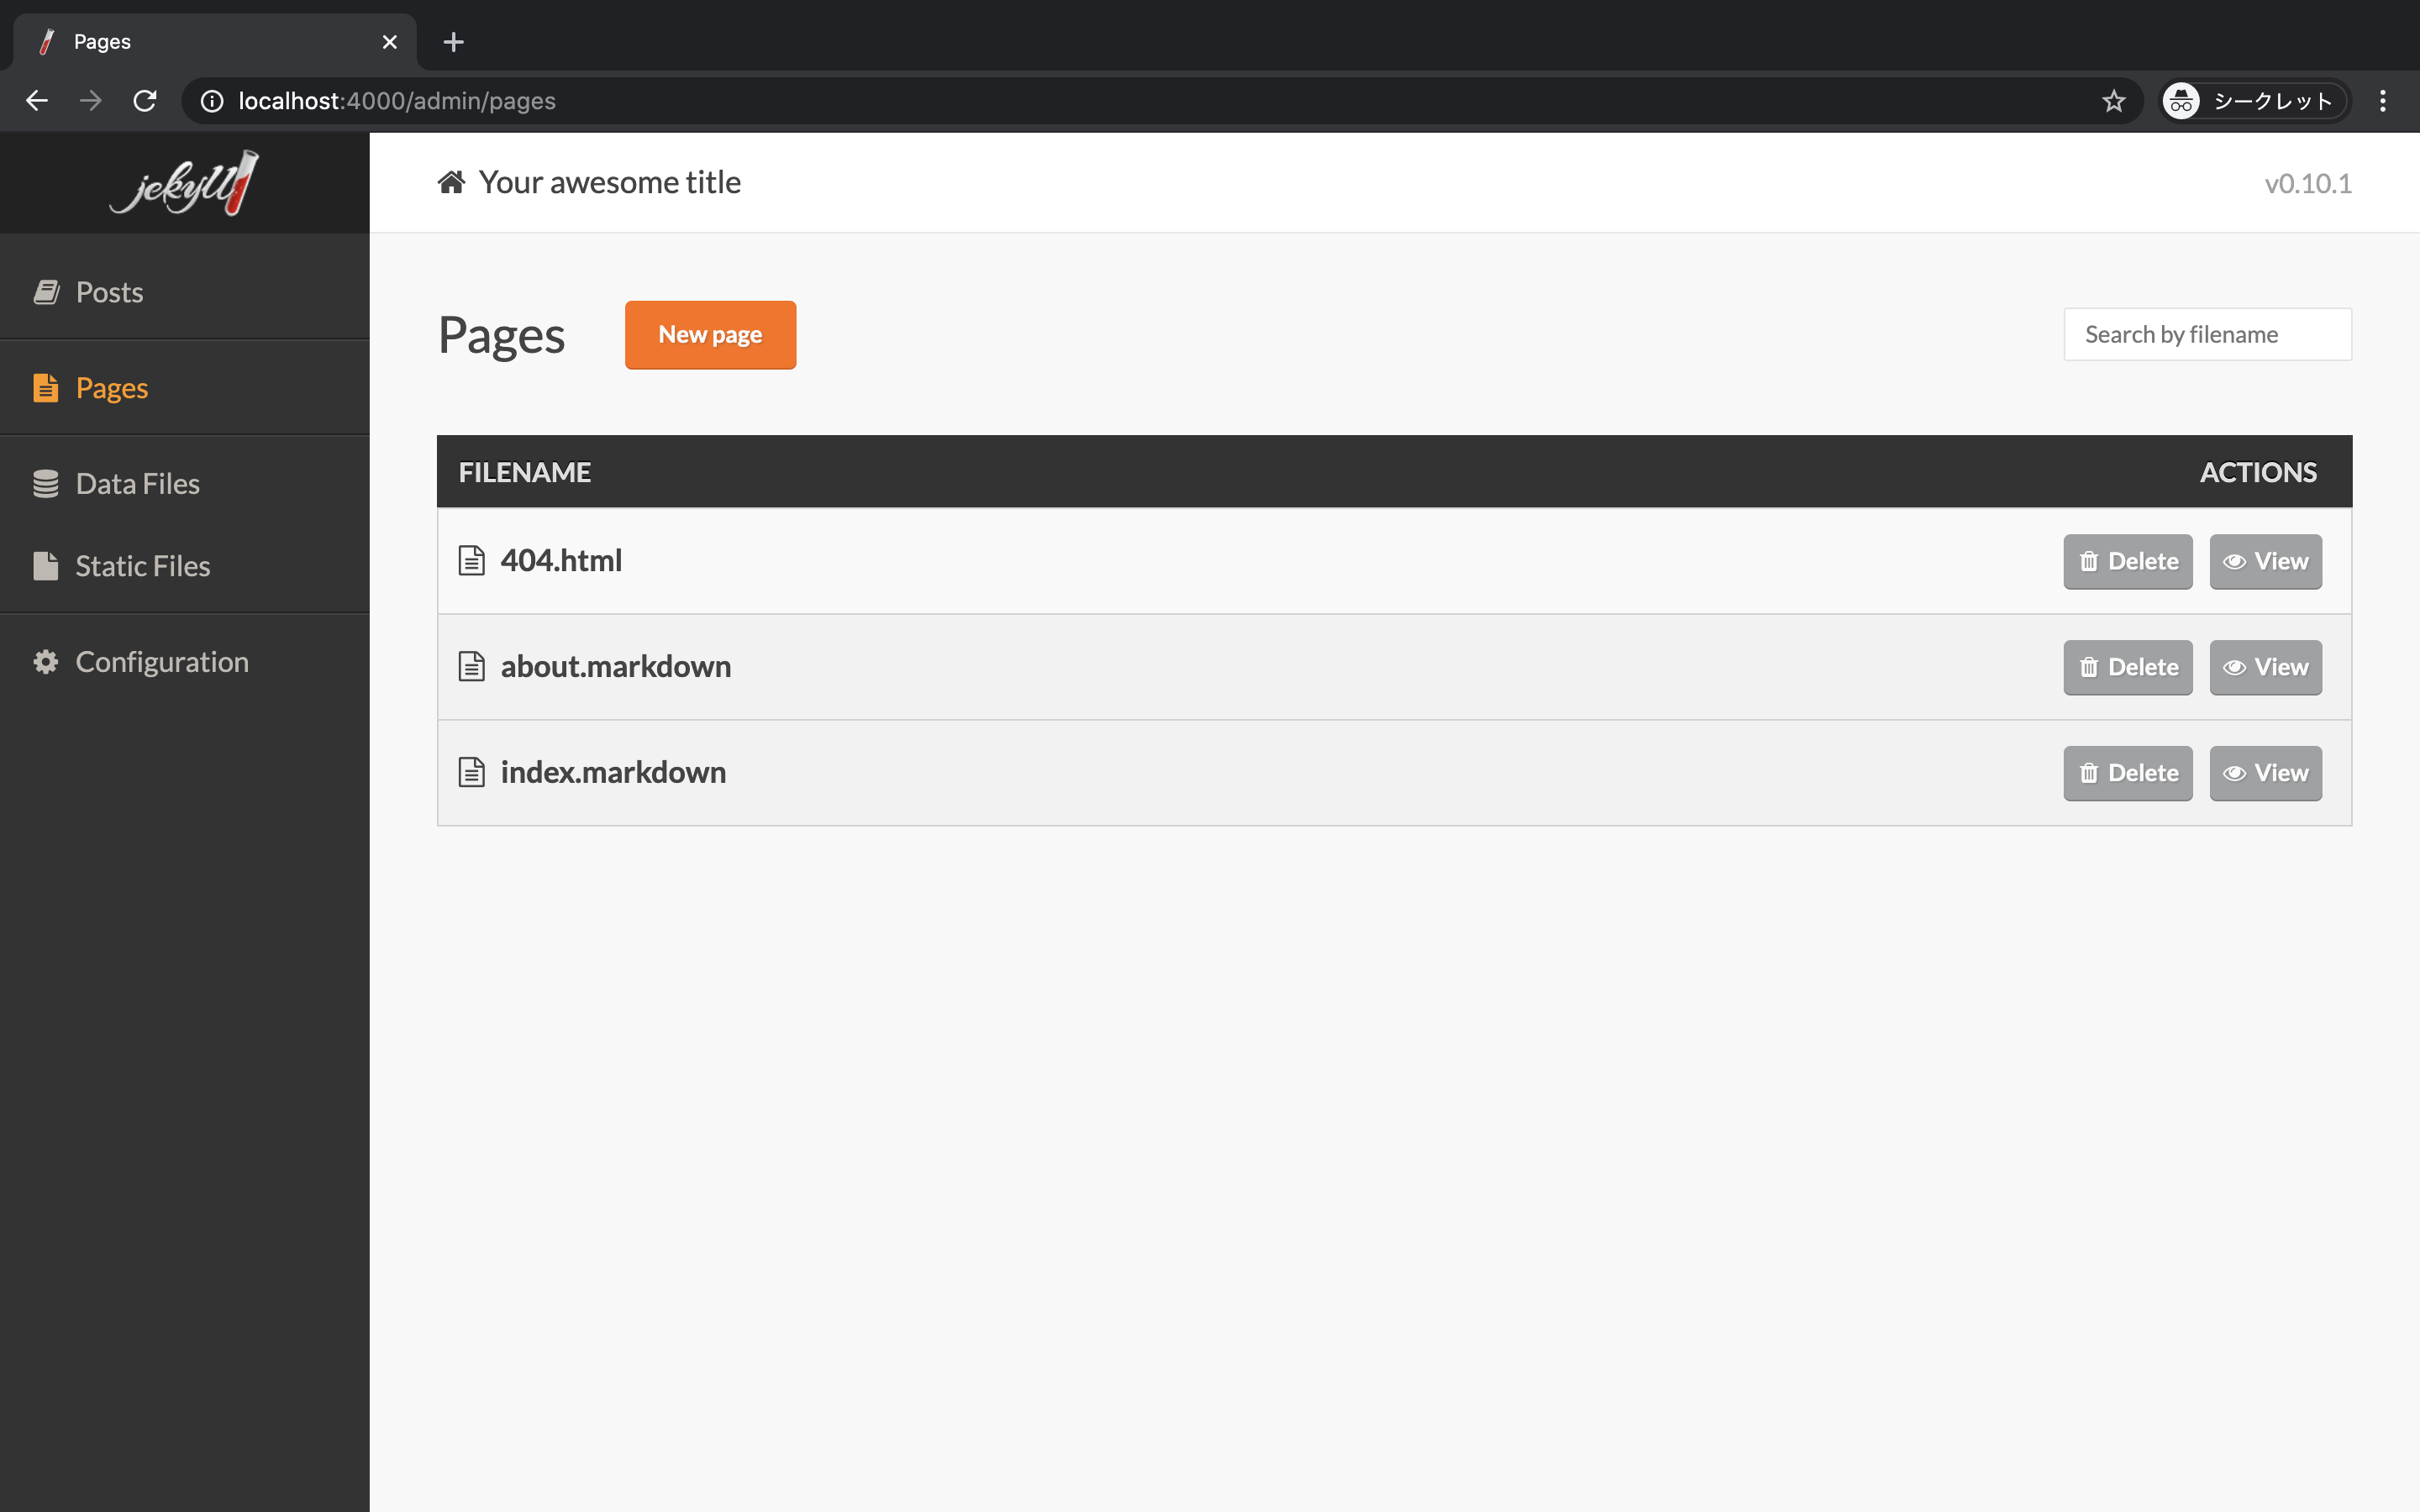Reload the page with the refresh icon

pos(145,101)
